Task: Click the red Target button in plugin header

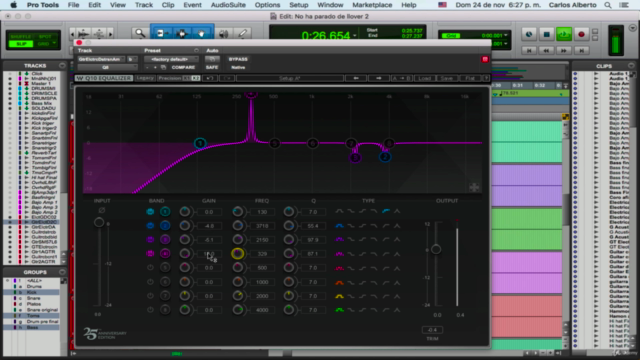Action: click(485, 60)
